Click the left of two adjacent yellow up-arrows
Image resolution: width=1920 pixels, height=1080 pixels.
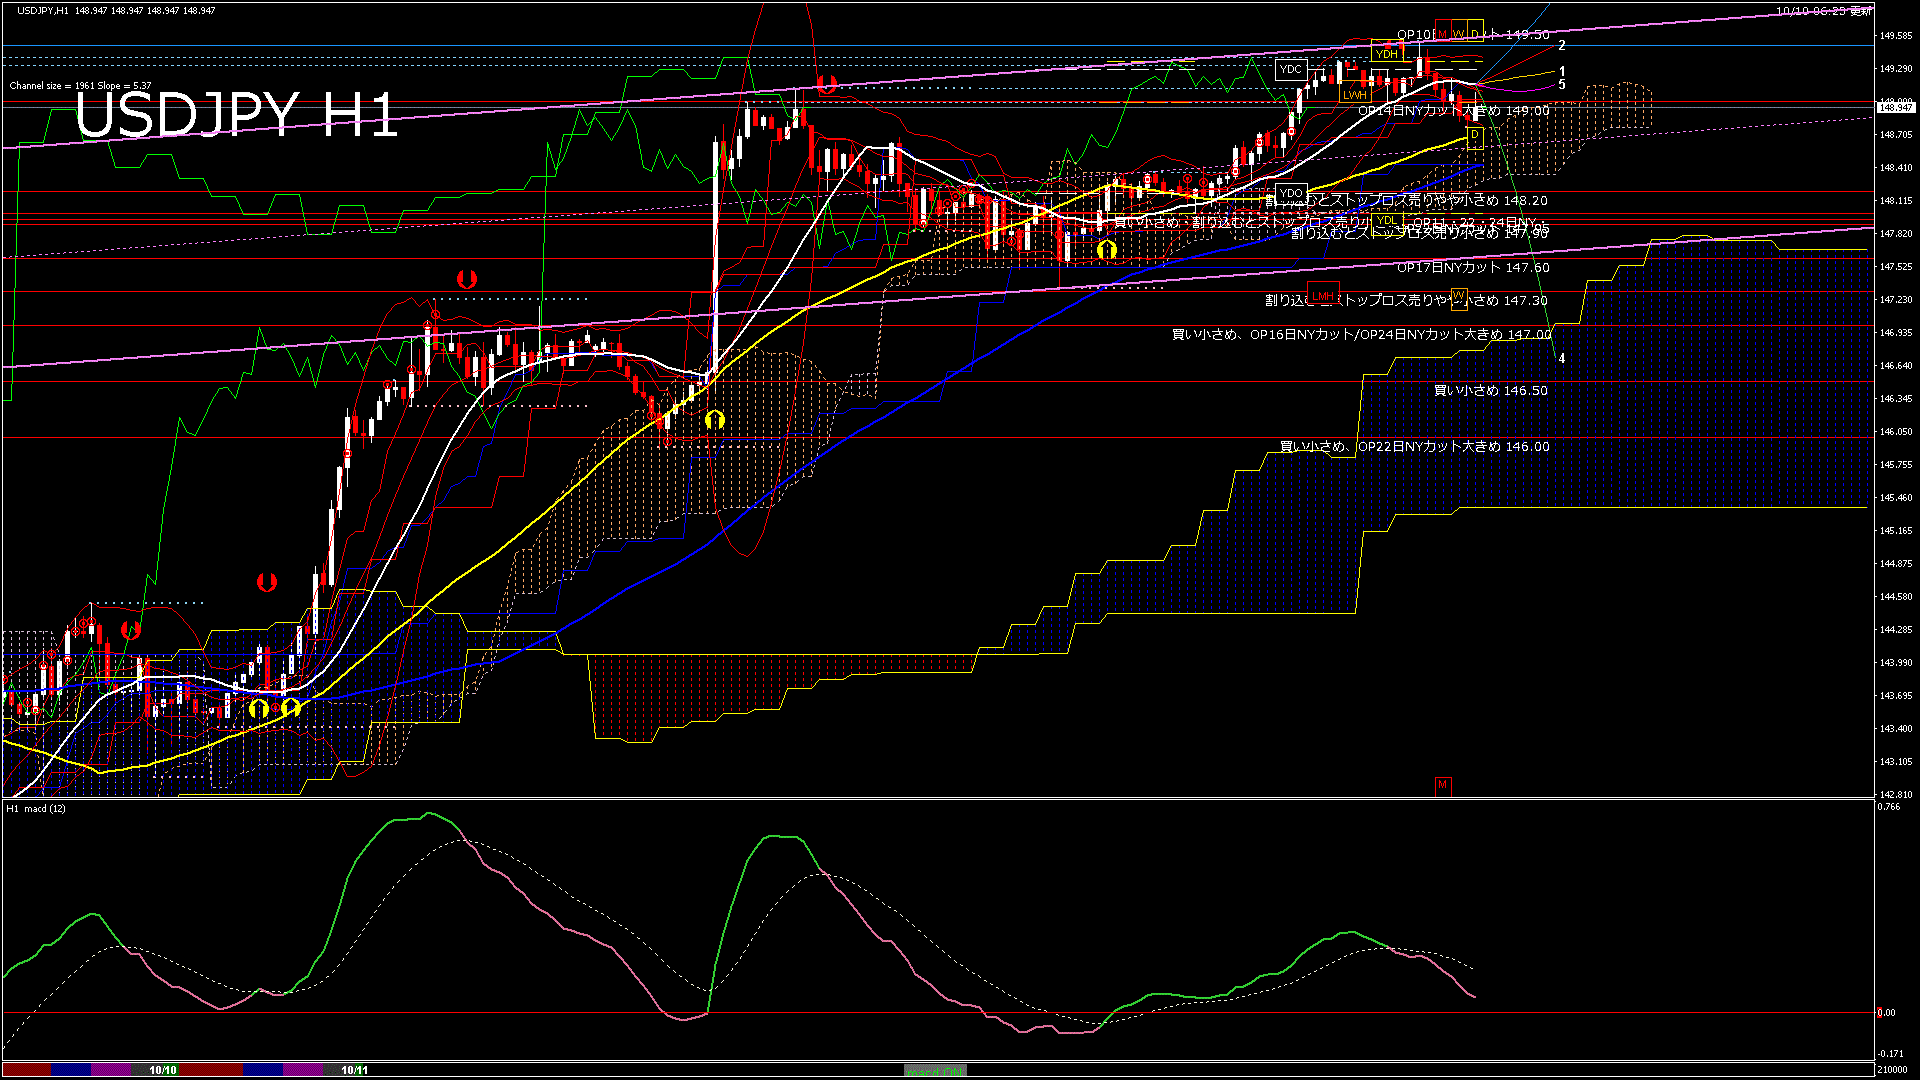259,708
